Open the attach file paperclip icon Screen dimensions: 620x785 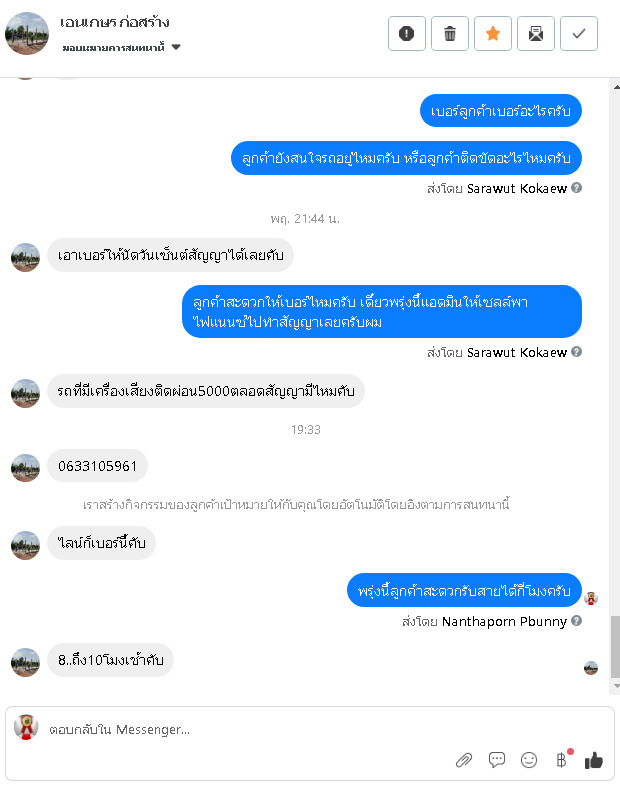pyautogui.click(x=464, y=760)
